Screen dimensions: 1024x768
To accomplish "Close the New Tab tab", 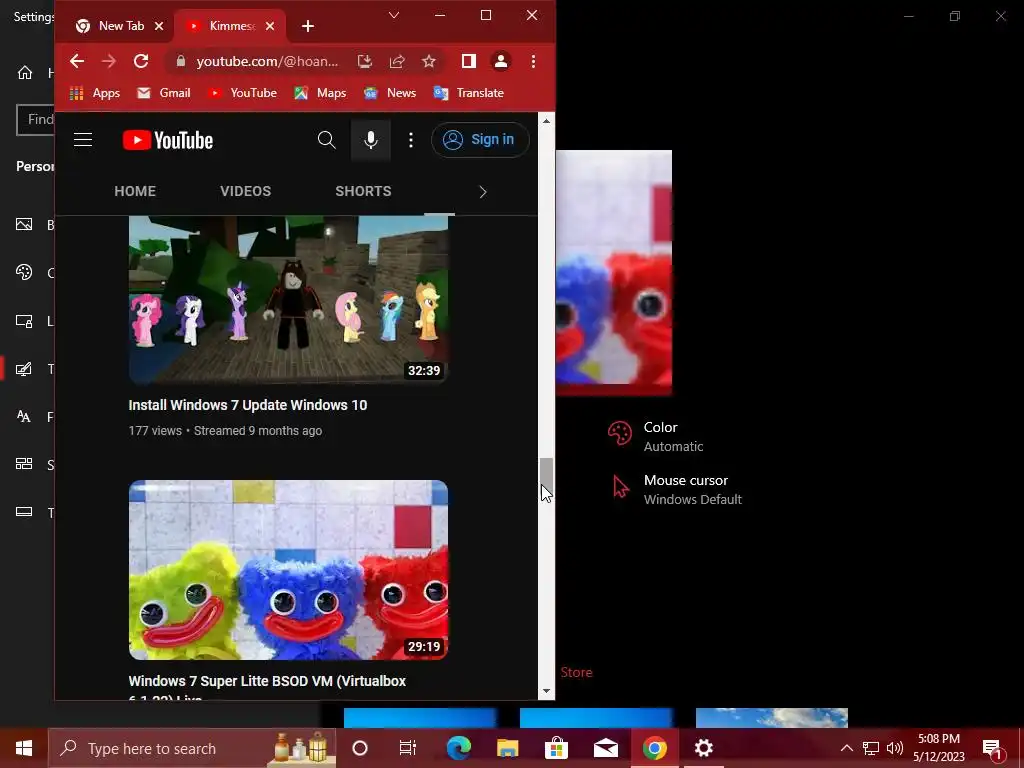I will pyautogui.click(x=159, y=26).
